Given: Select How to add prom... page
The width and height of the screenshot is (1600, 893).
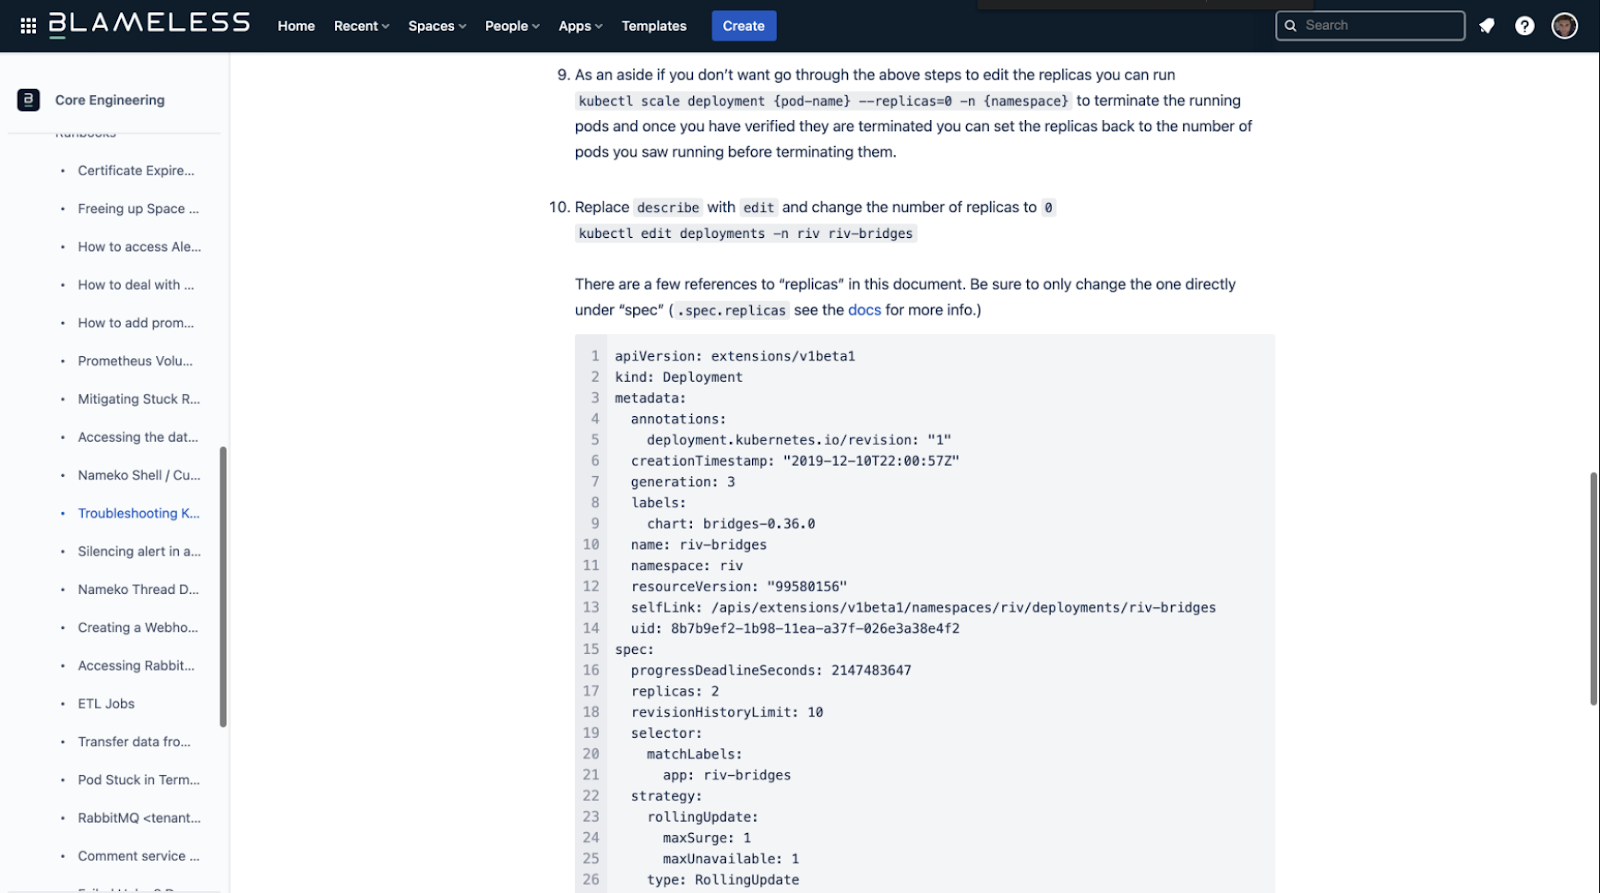Looking at the screenshot, I should coord(136,323).
